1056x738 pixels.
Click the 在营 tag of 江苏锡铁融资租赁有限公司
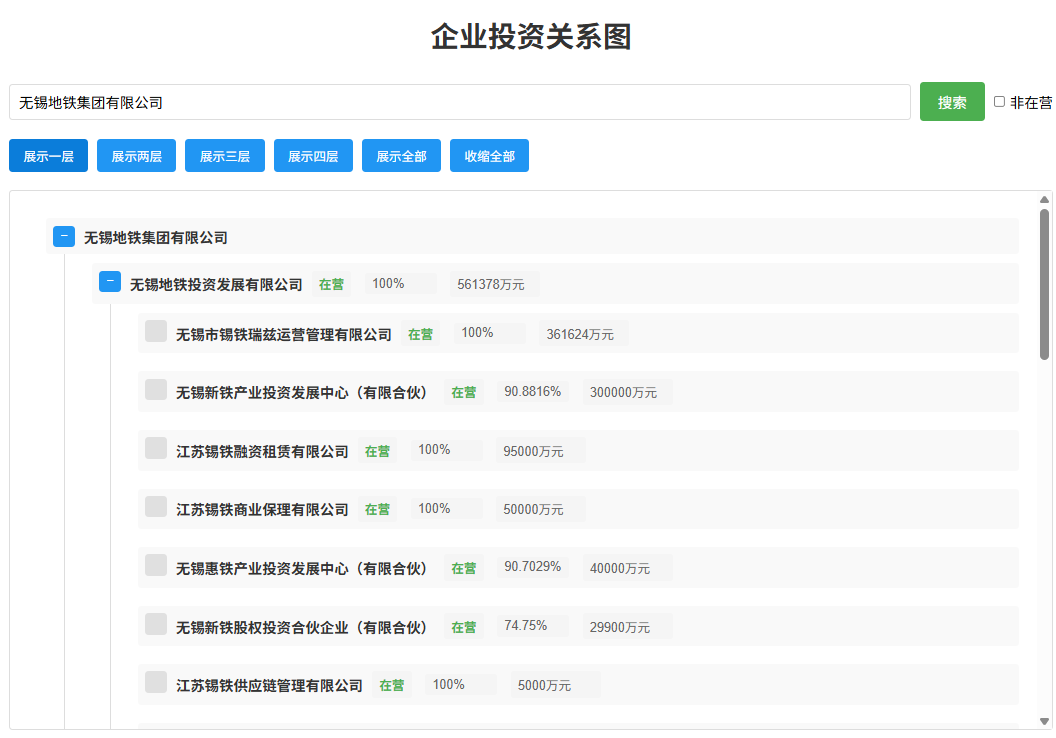(x=377, y=452)
